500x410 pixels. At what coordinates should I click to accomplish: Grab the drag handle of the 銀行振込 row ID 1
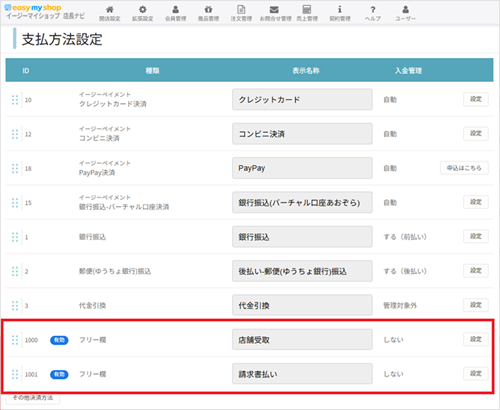pos(15,237)
